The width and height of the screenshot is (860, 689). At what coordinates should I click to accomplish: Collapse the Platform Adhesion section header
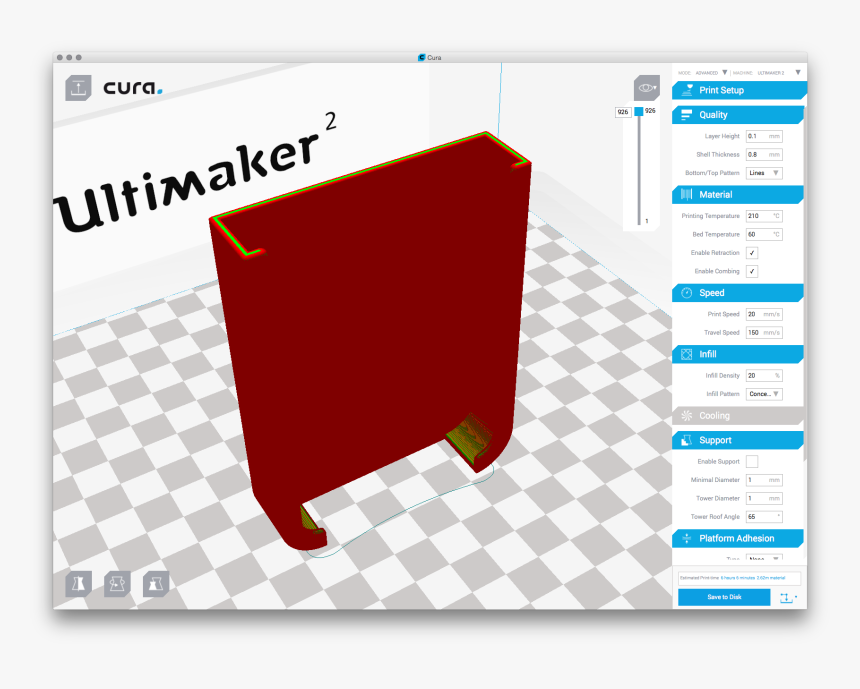point(738,539)
